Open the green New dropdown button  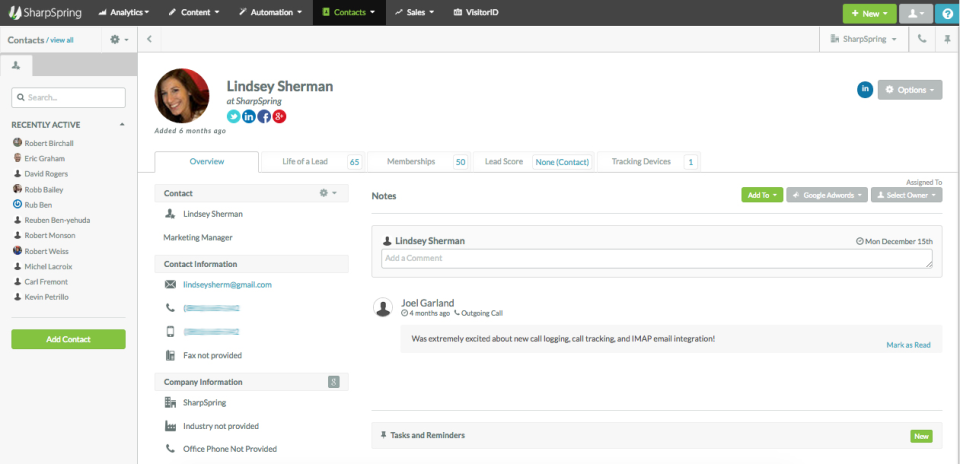pos(869,13)
